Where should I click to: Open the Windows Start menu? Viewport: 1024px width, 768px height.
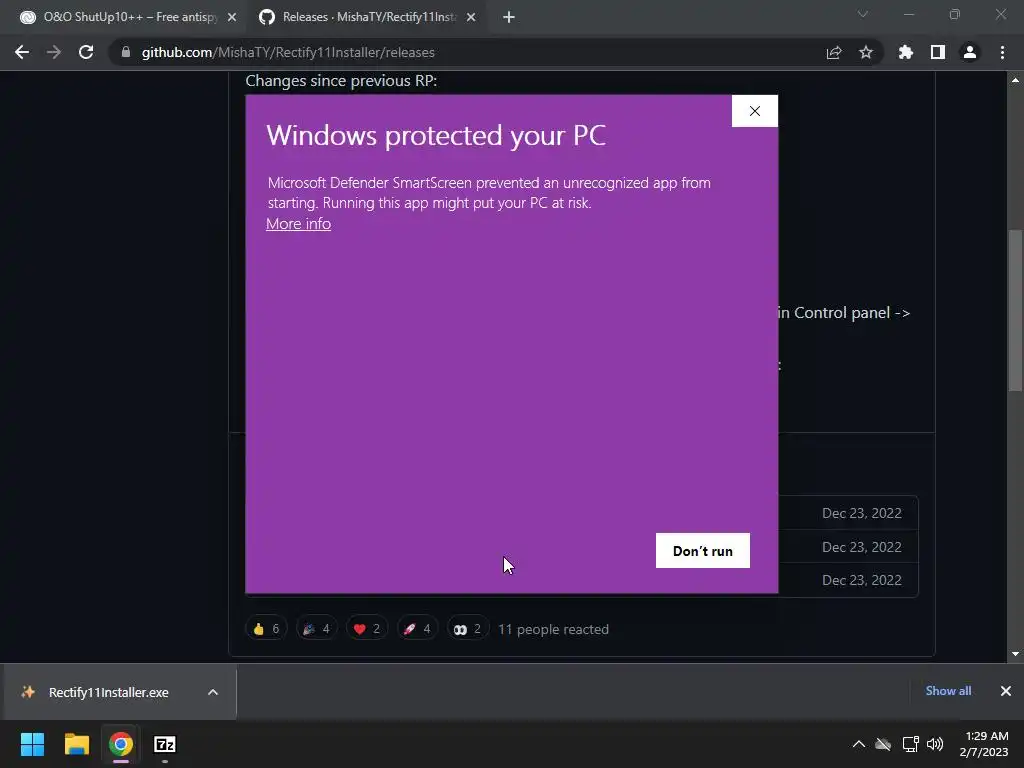[x=32, y=744]
